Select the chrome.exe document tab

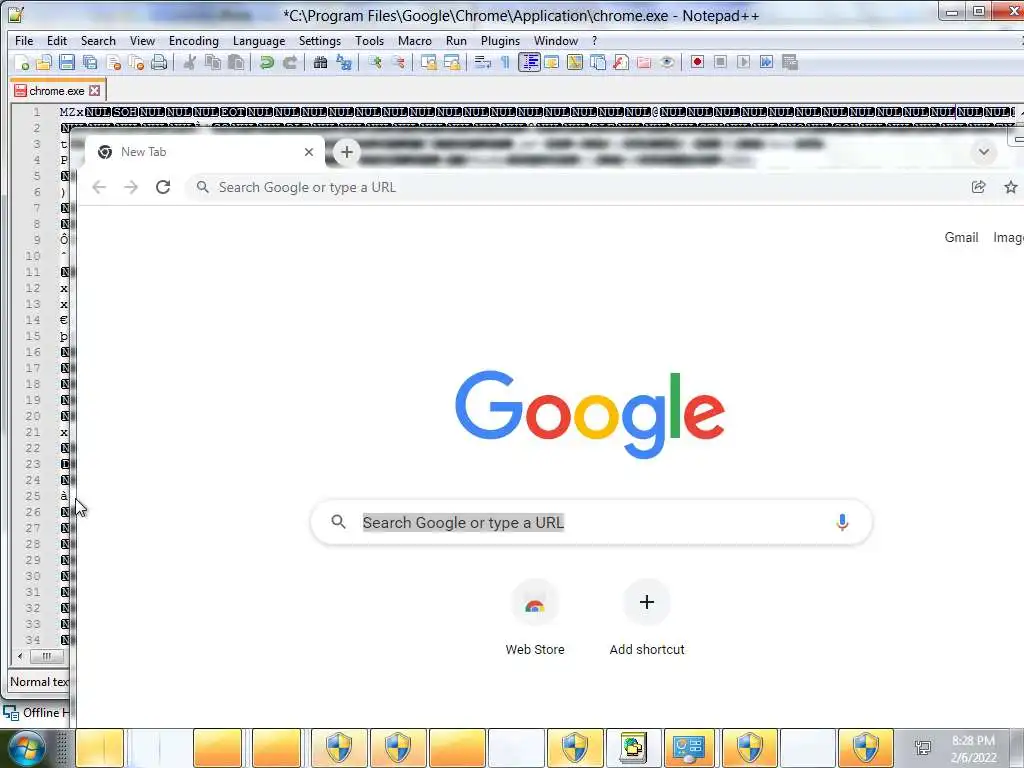(x=57, y=91)
